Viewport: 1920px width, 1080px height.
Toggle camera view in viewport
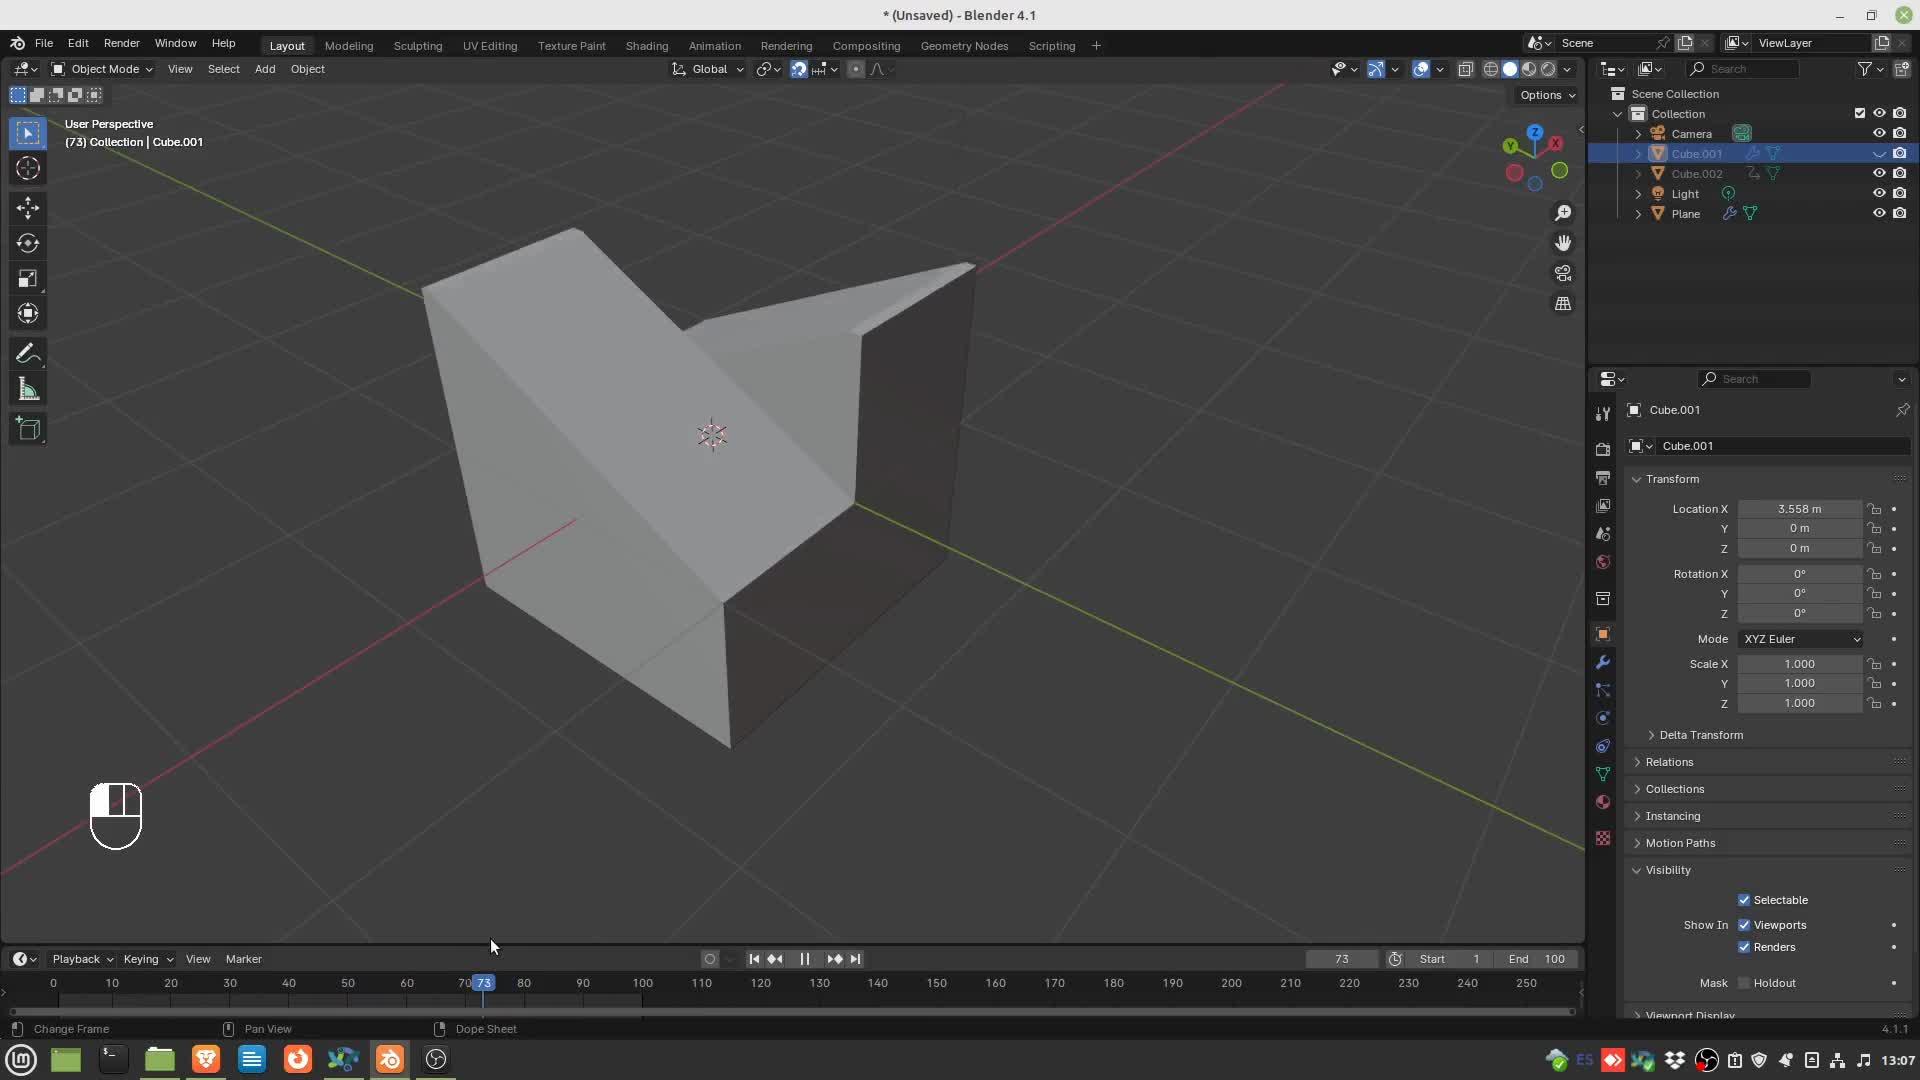tap(1563, 273)
